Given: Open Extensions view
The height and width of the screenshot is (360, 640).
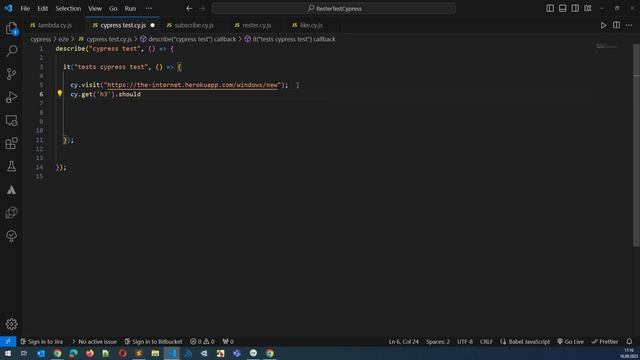Looking at the screenshot, I should (11, 143).
